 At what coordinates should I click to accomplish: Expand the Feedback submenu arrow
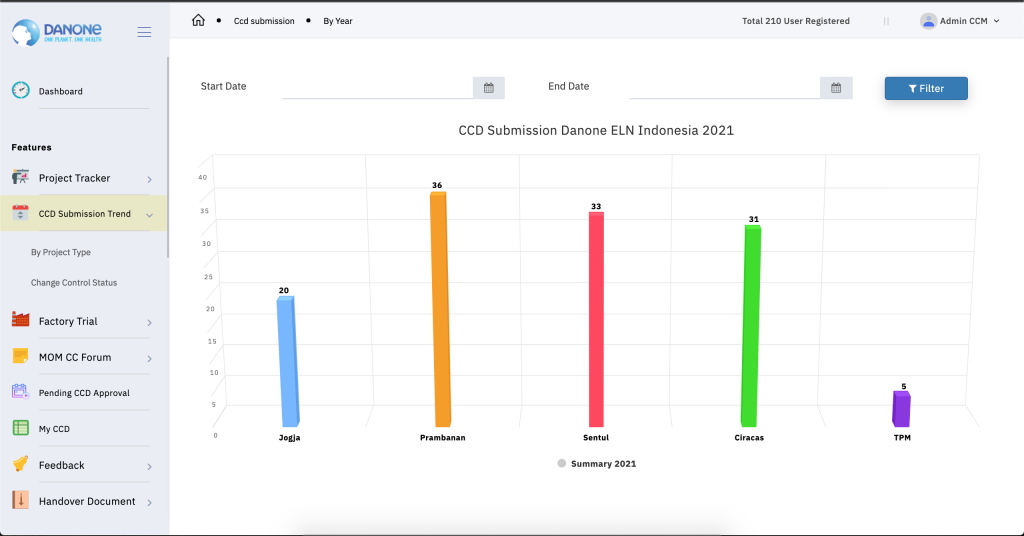[x=150, y=466]
